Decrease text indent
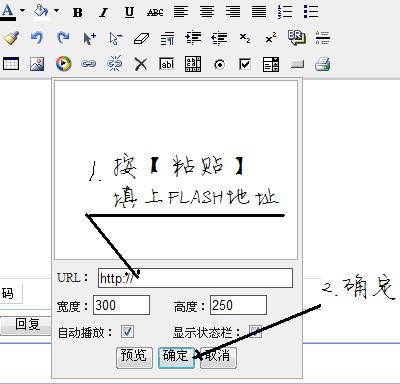This screenshot has width=400, height=384. [x=219, y=38]
